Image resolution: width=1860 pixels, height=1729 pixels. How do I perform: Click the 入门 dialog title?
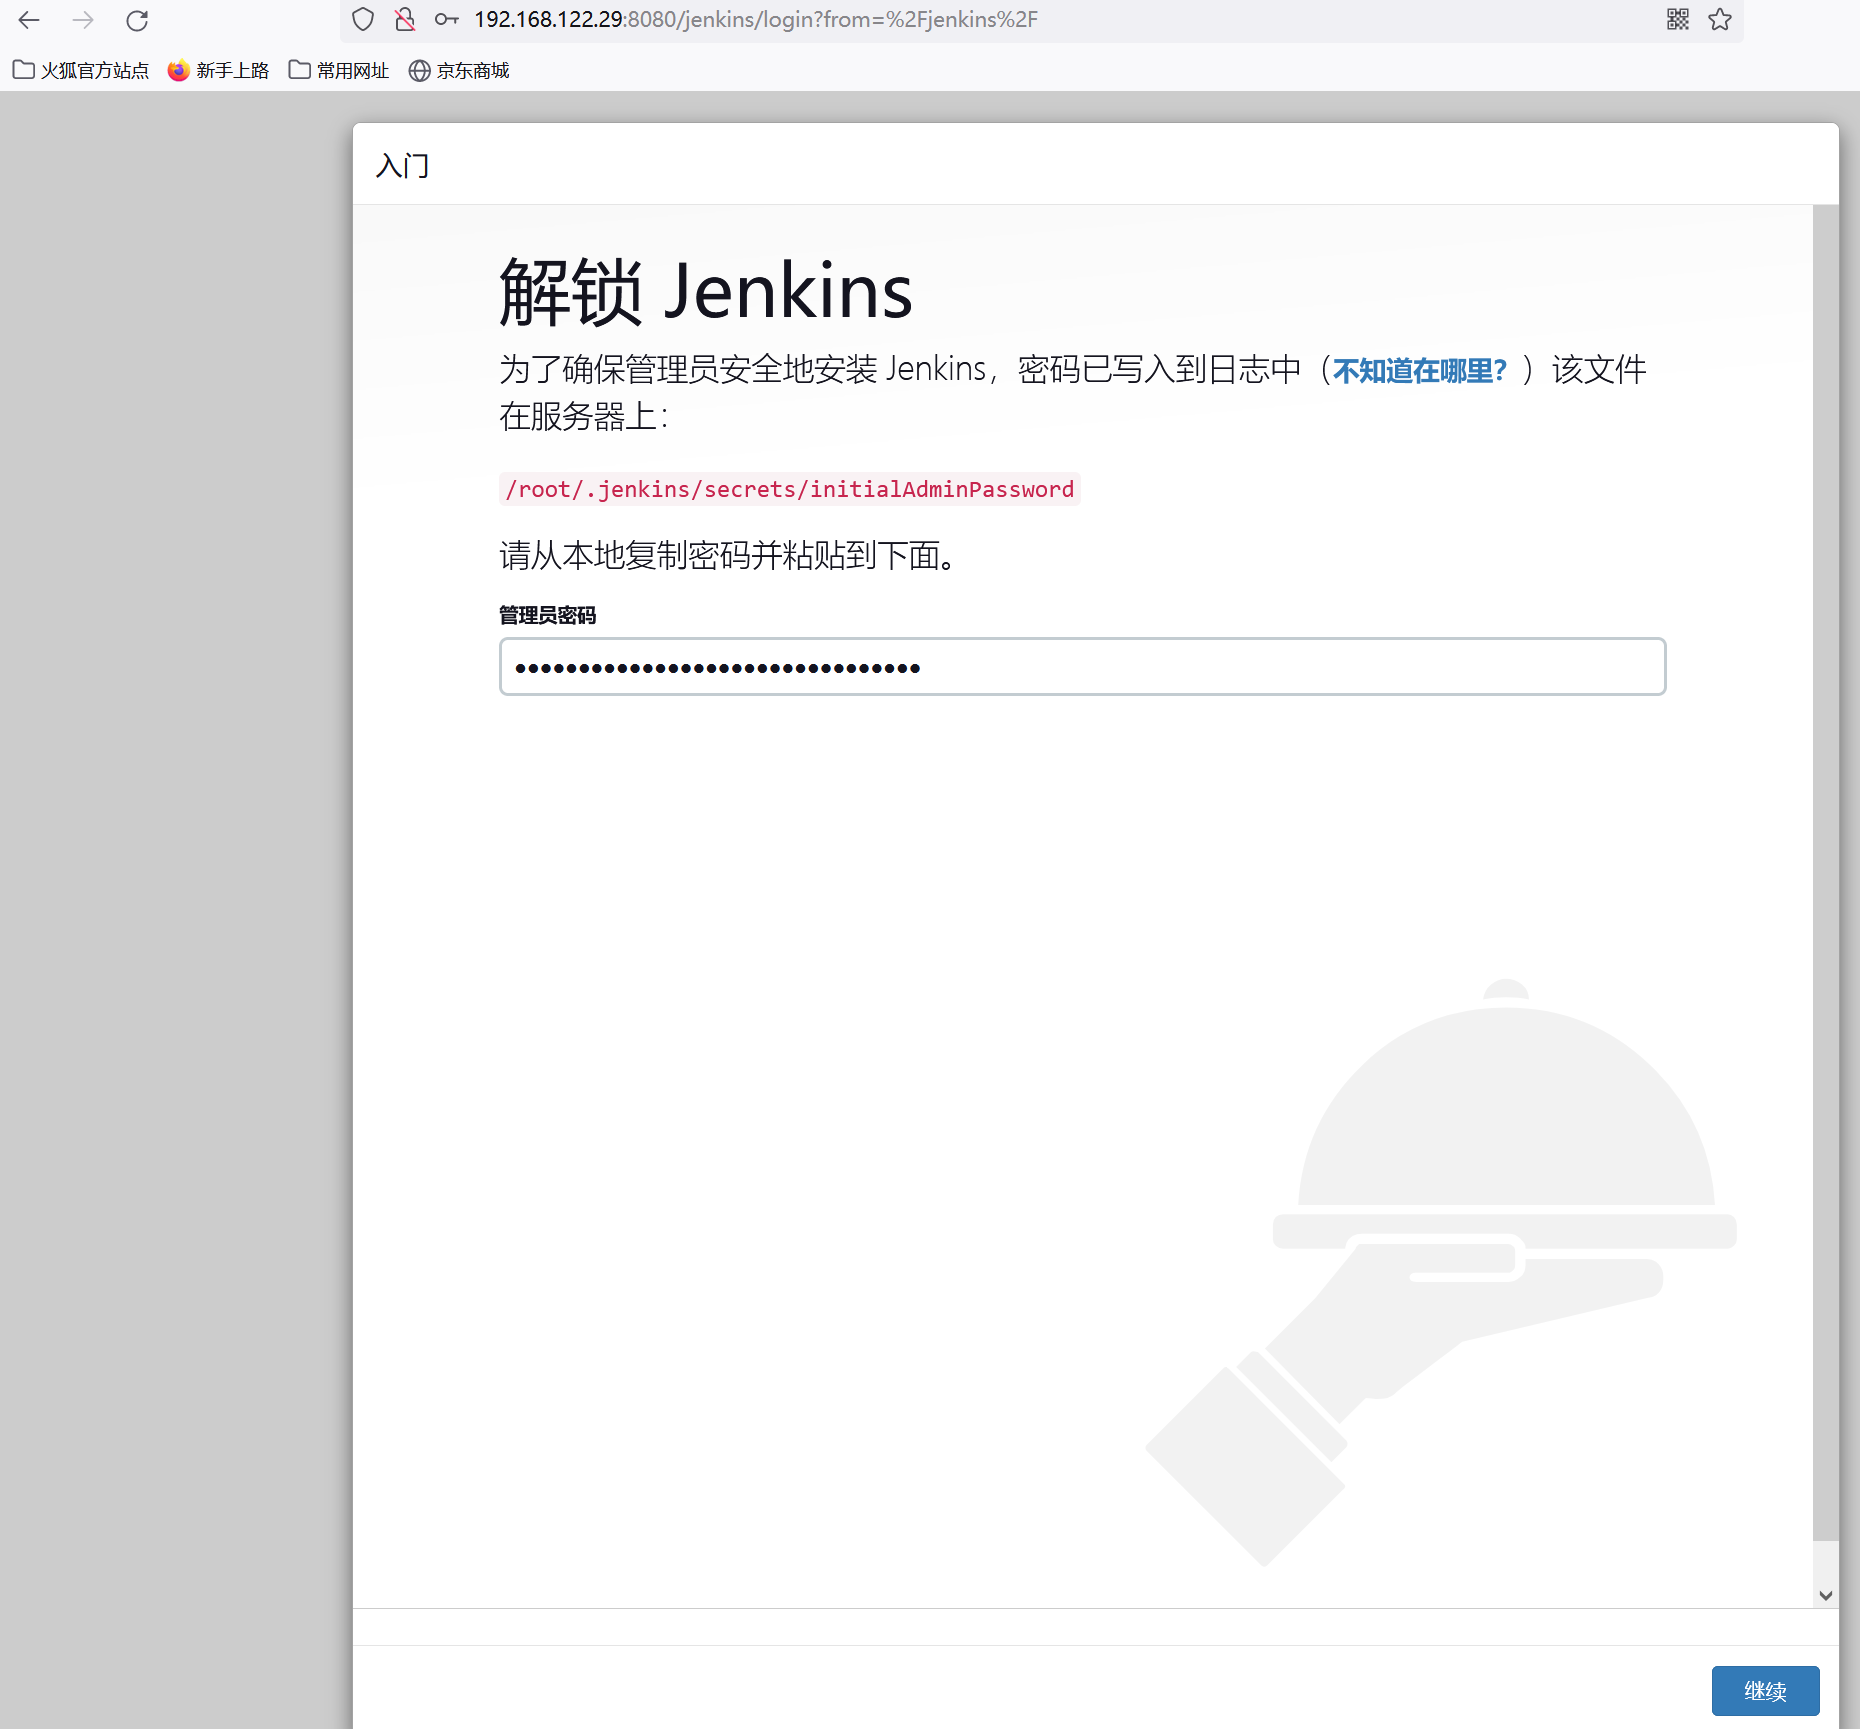tap(402, 165)
